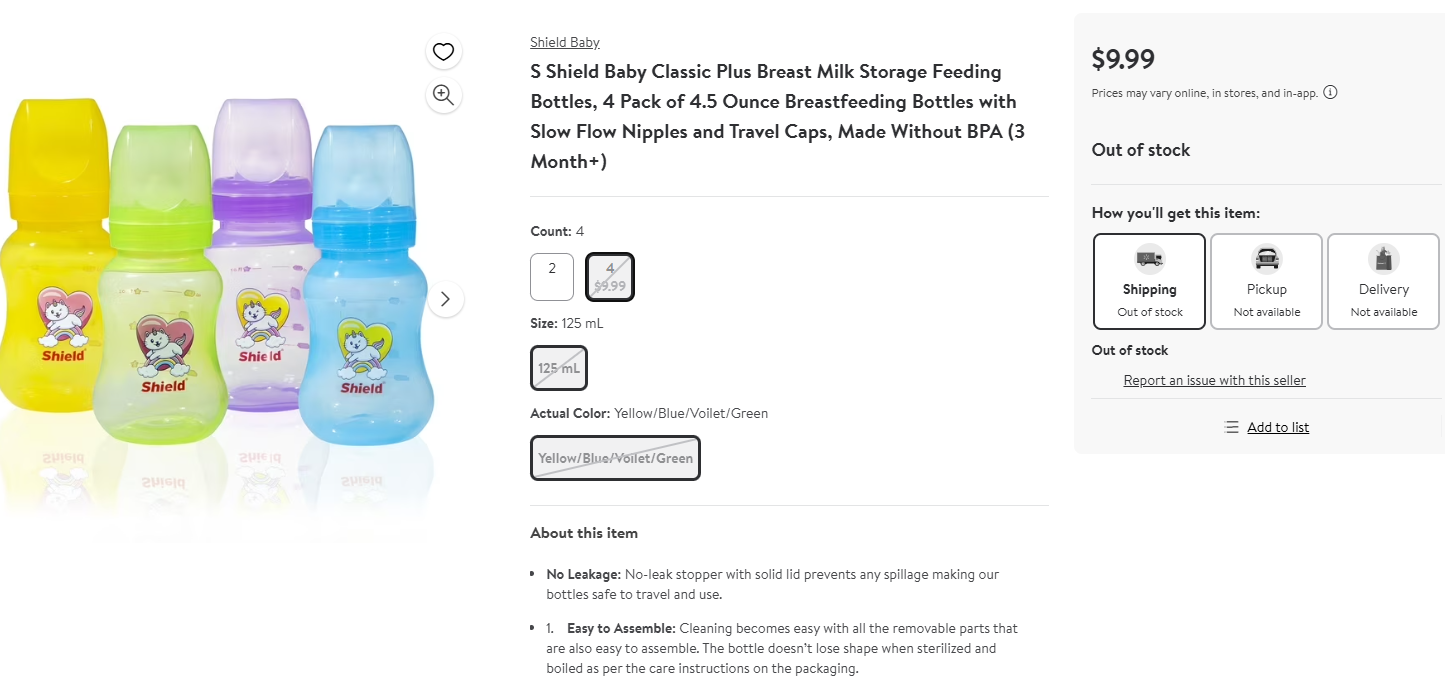Click the heart favorite icon
Screen dimensions: 1445x693
pos(443,52)
